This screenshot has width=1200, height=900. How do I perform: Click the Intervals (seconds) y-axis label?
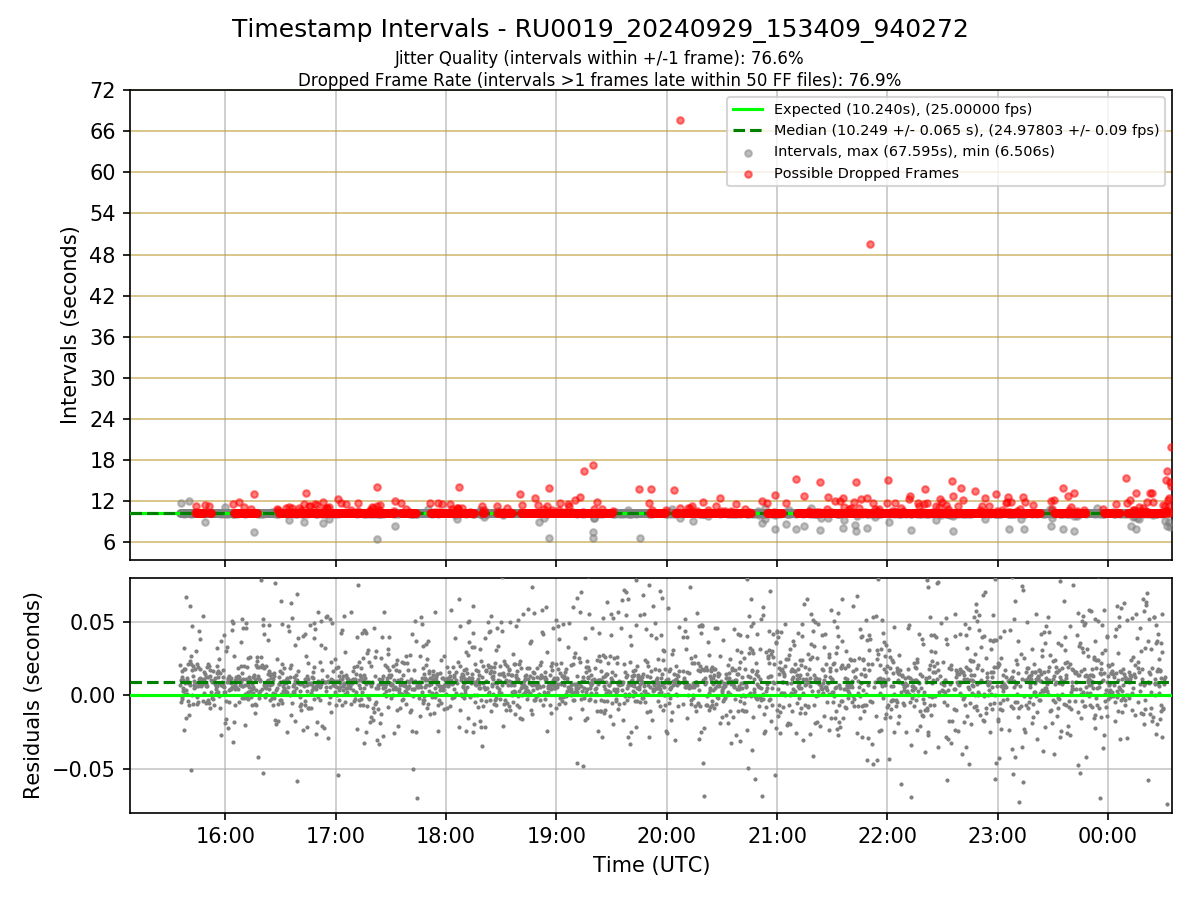[69, 325]
